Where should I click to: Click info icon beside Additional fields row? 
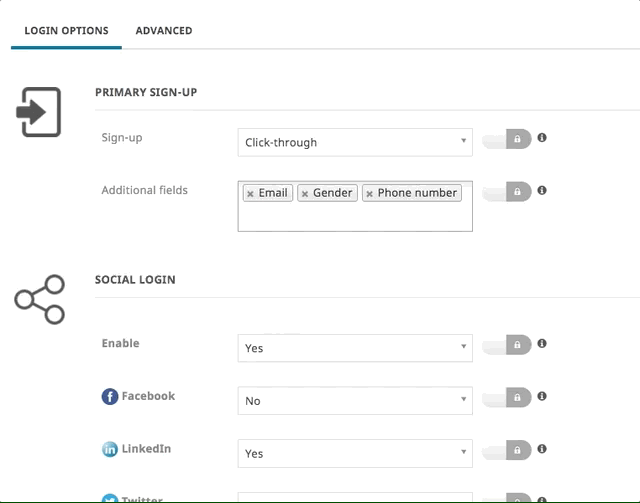click(x=542, y=190)
